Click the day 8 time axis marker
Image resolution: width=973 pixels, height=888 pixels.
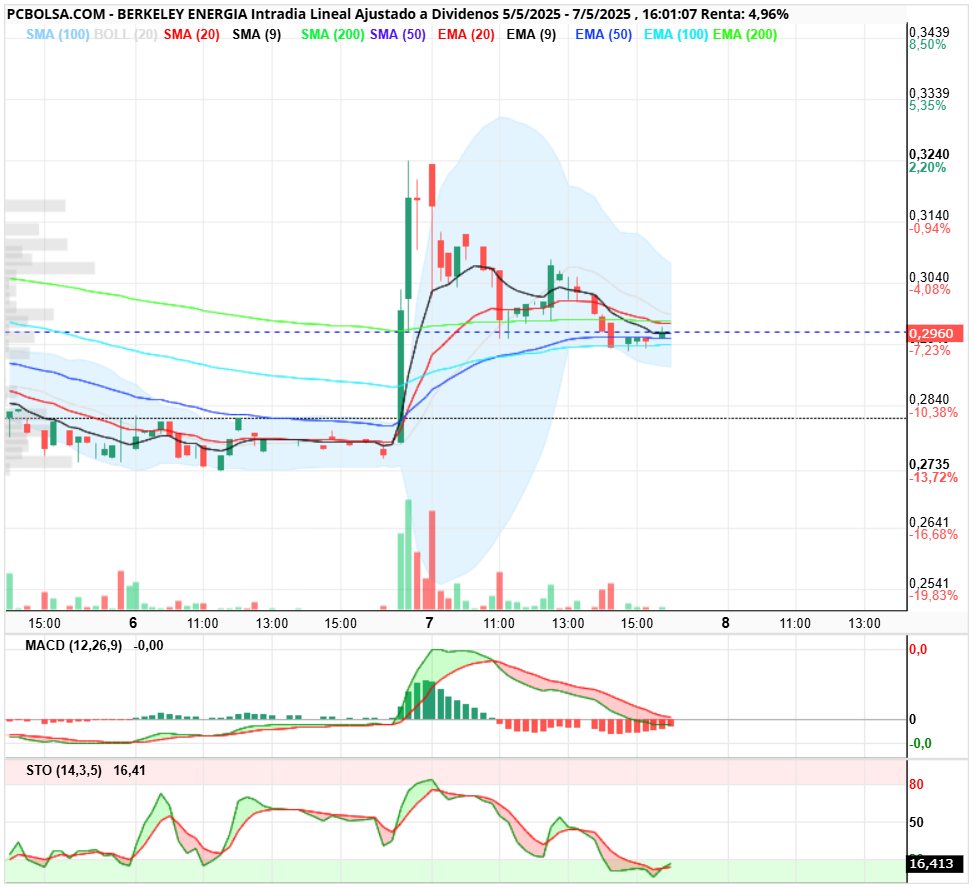point(725,623)
